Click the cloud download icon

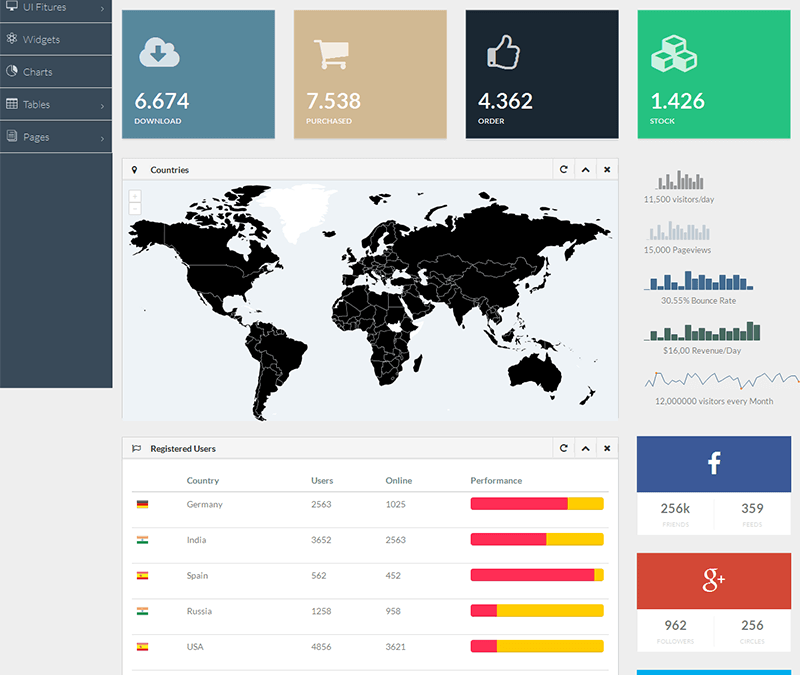coord(159,52)
